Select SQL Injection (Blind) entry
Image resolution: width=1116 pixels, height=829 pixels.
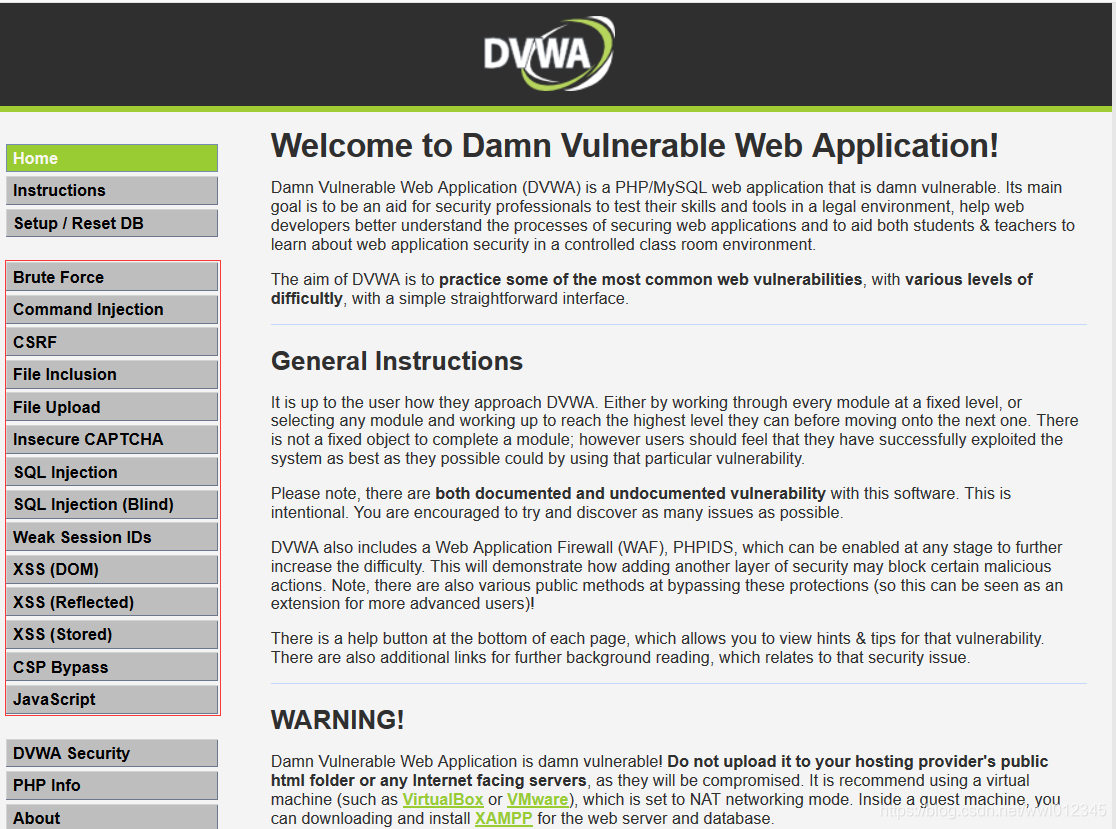click(112, 505)
